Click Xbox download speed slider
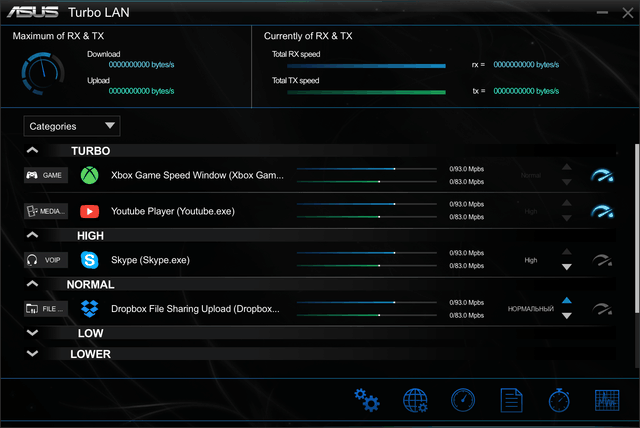The image size is (640, 428). (x=367, y=169)
